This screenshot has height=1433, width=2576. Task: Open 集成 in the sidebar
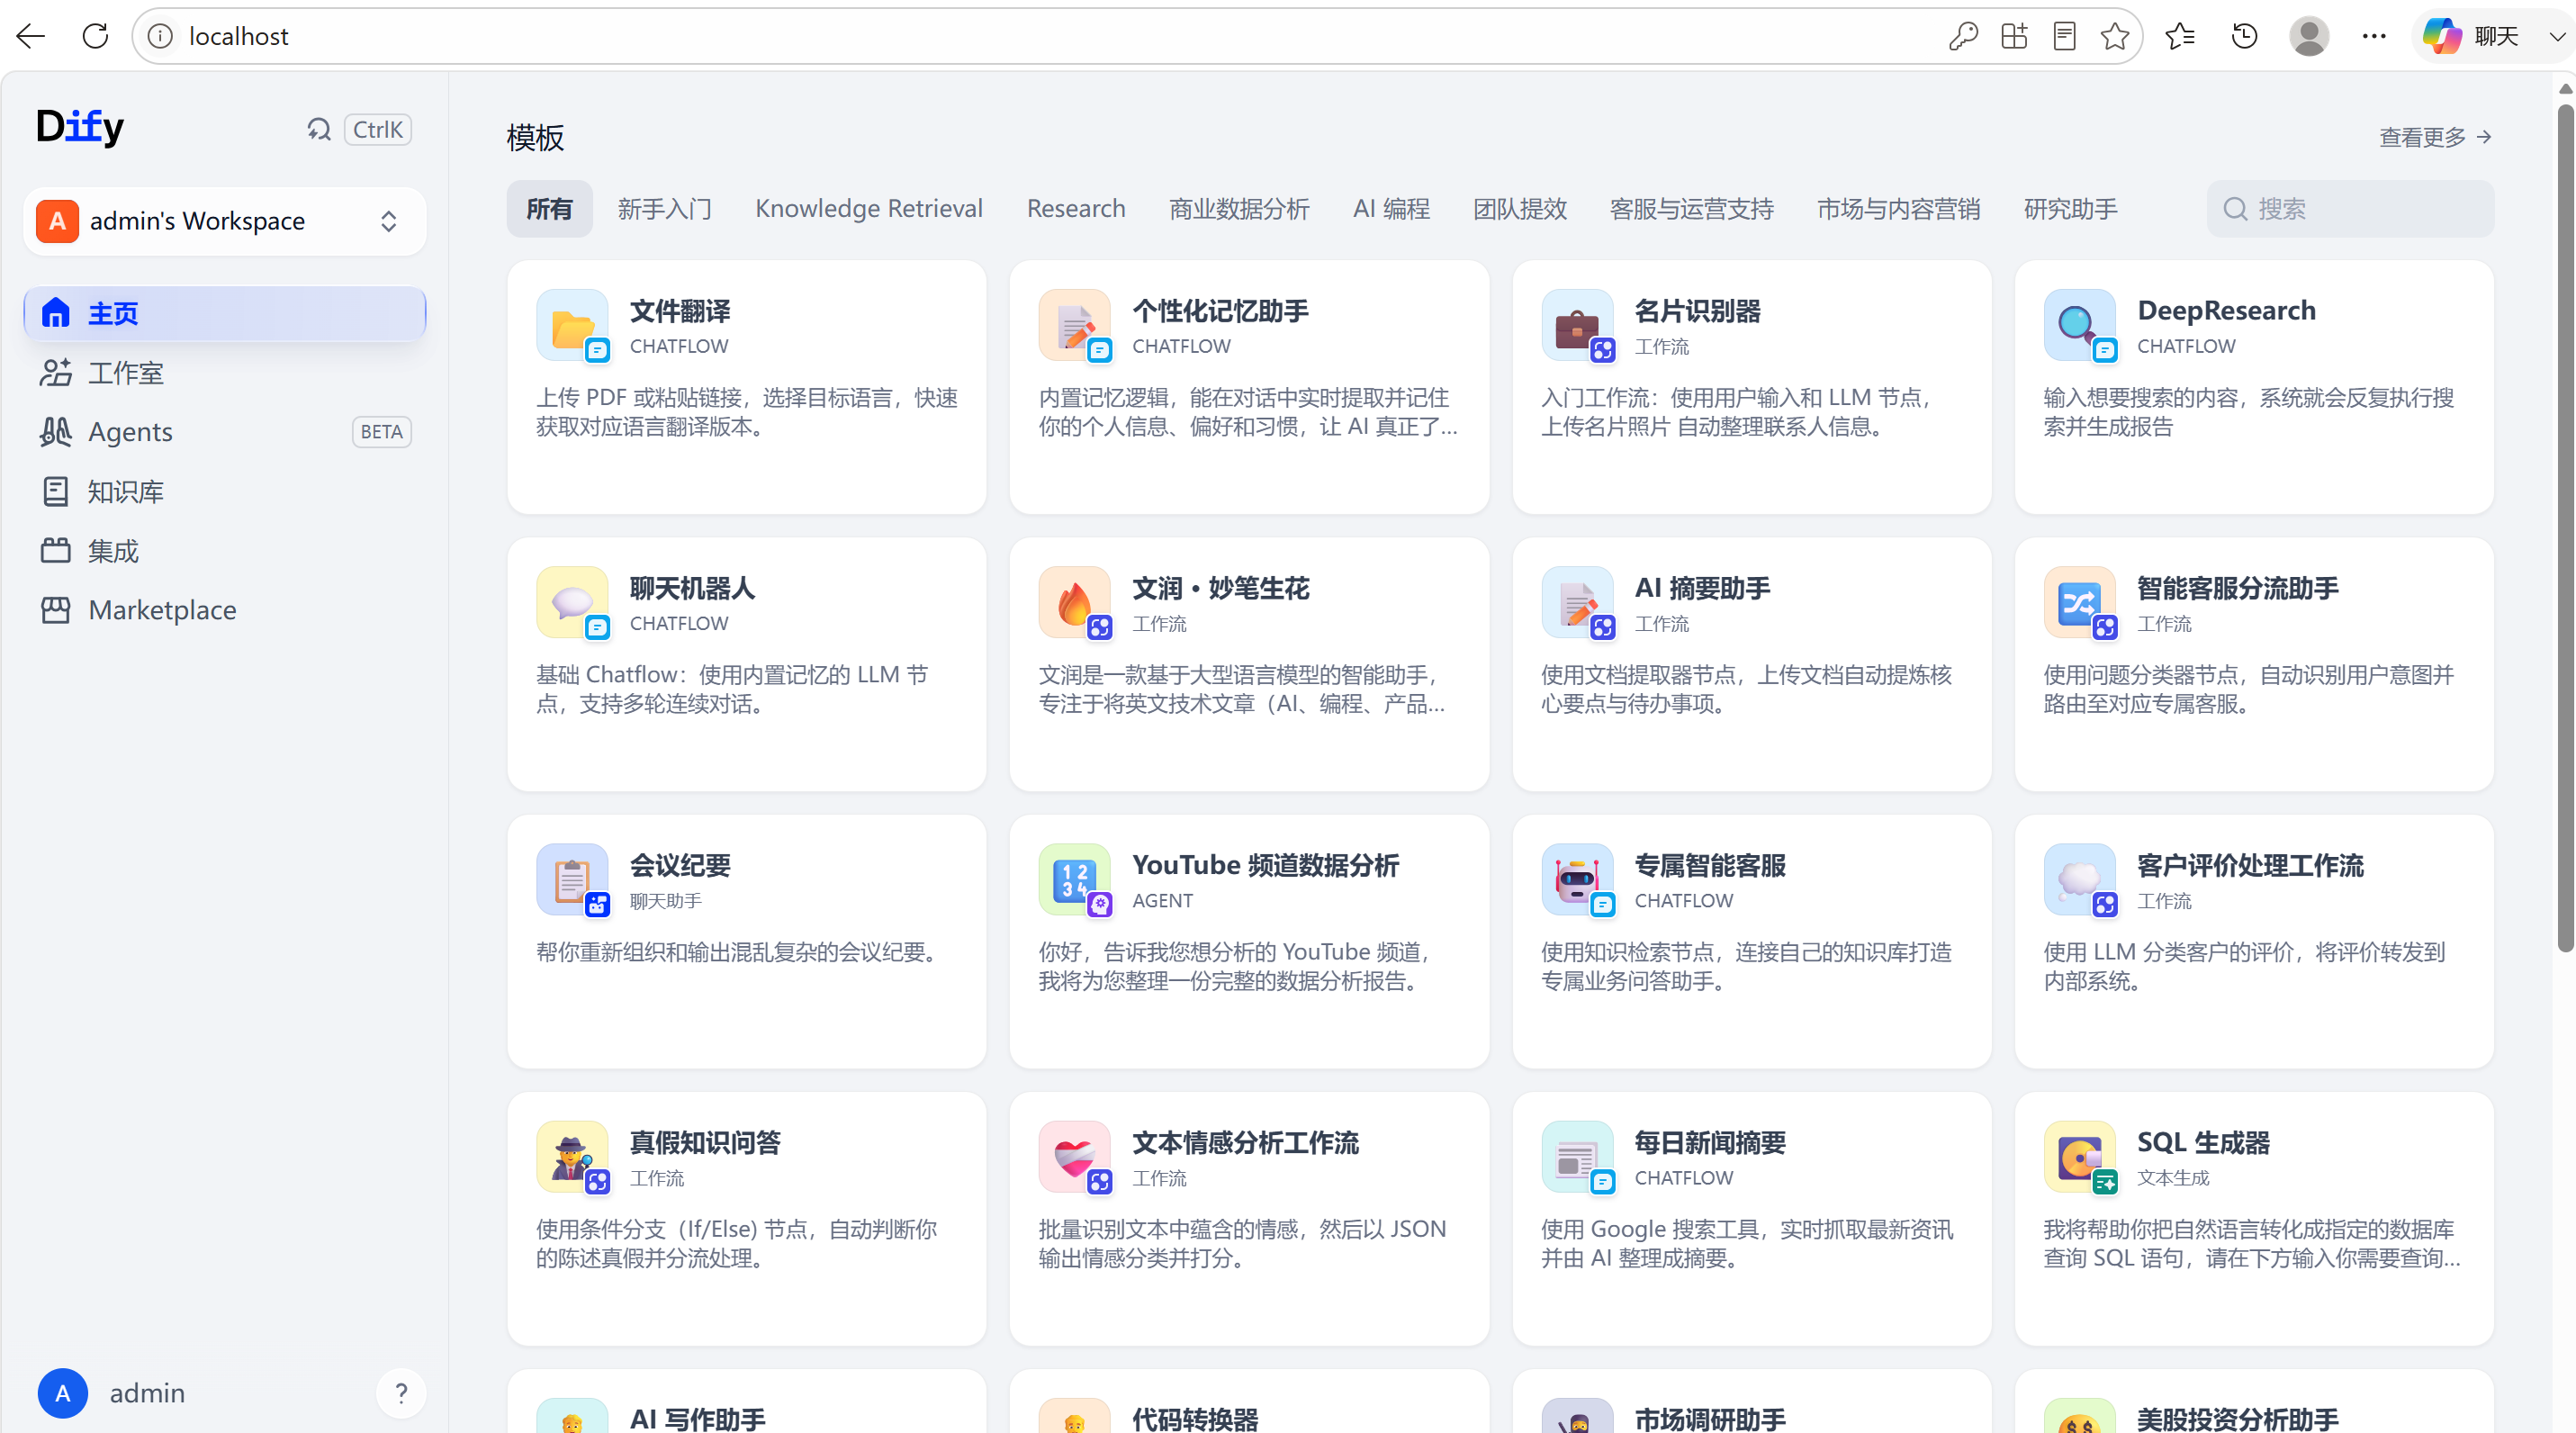pyautogui.click(x=225, y=550)
